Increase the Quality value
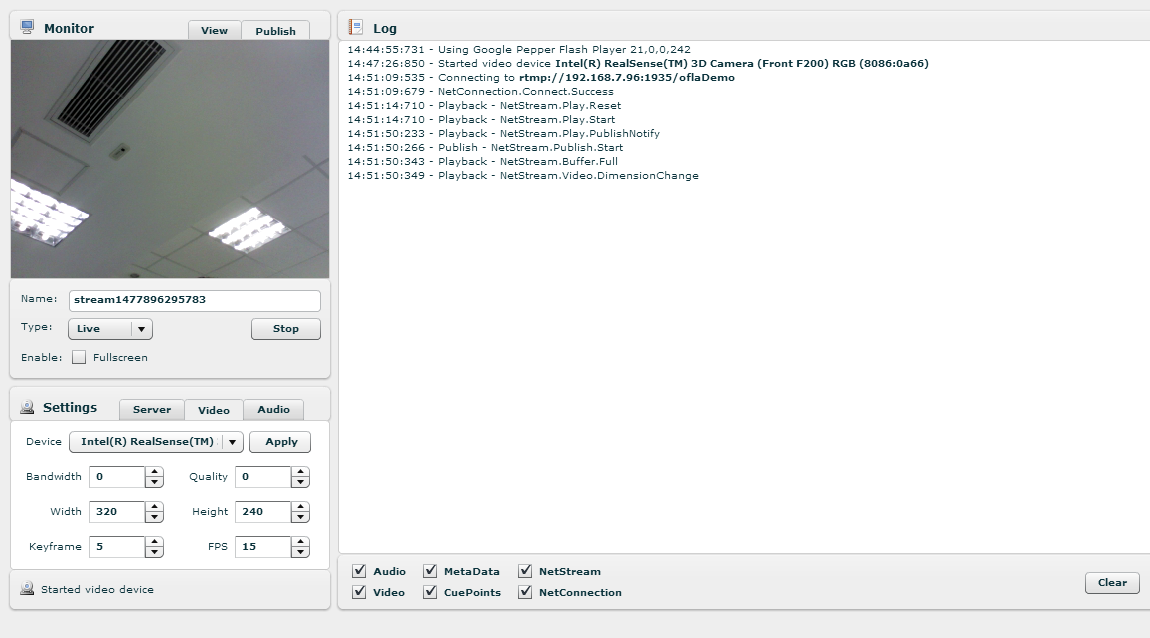Screen dimensions: 1150x638 (300, 472)
